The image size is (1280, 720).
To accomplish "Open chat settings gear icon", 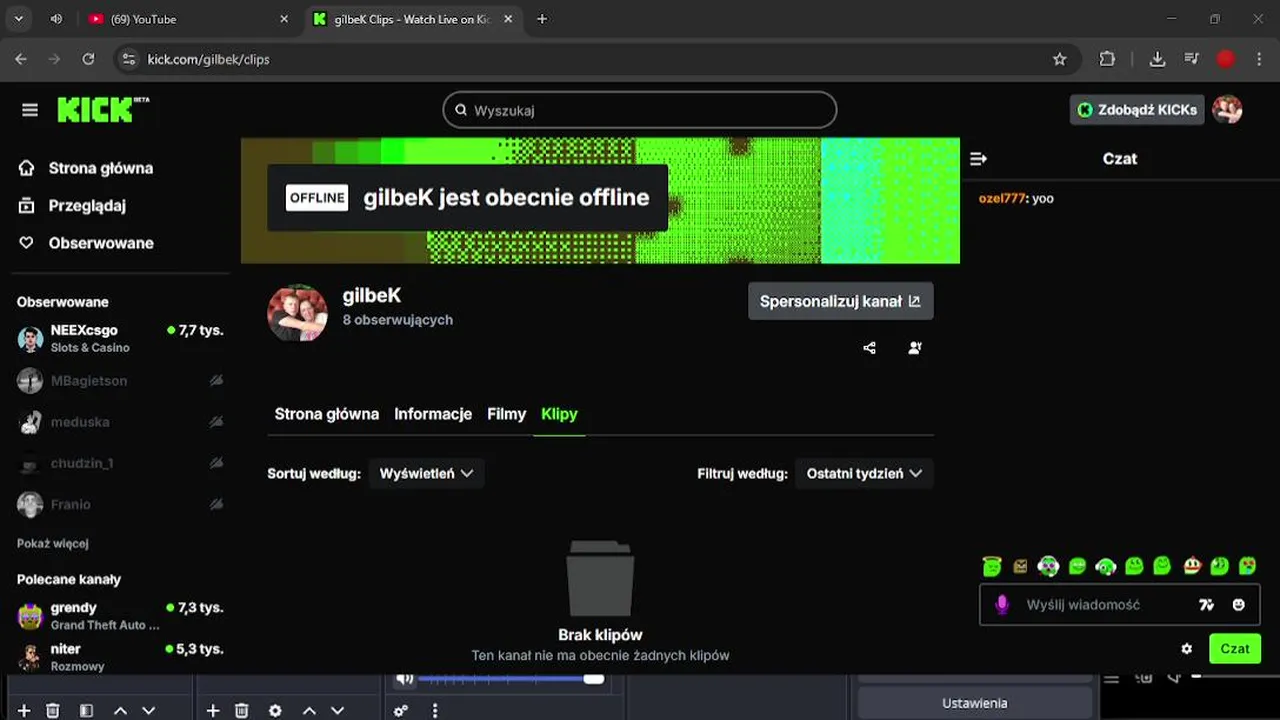I will [1187, 649].
